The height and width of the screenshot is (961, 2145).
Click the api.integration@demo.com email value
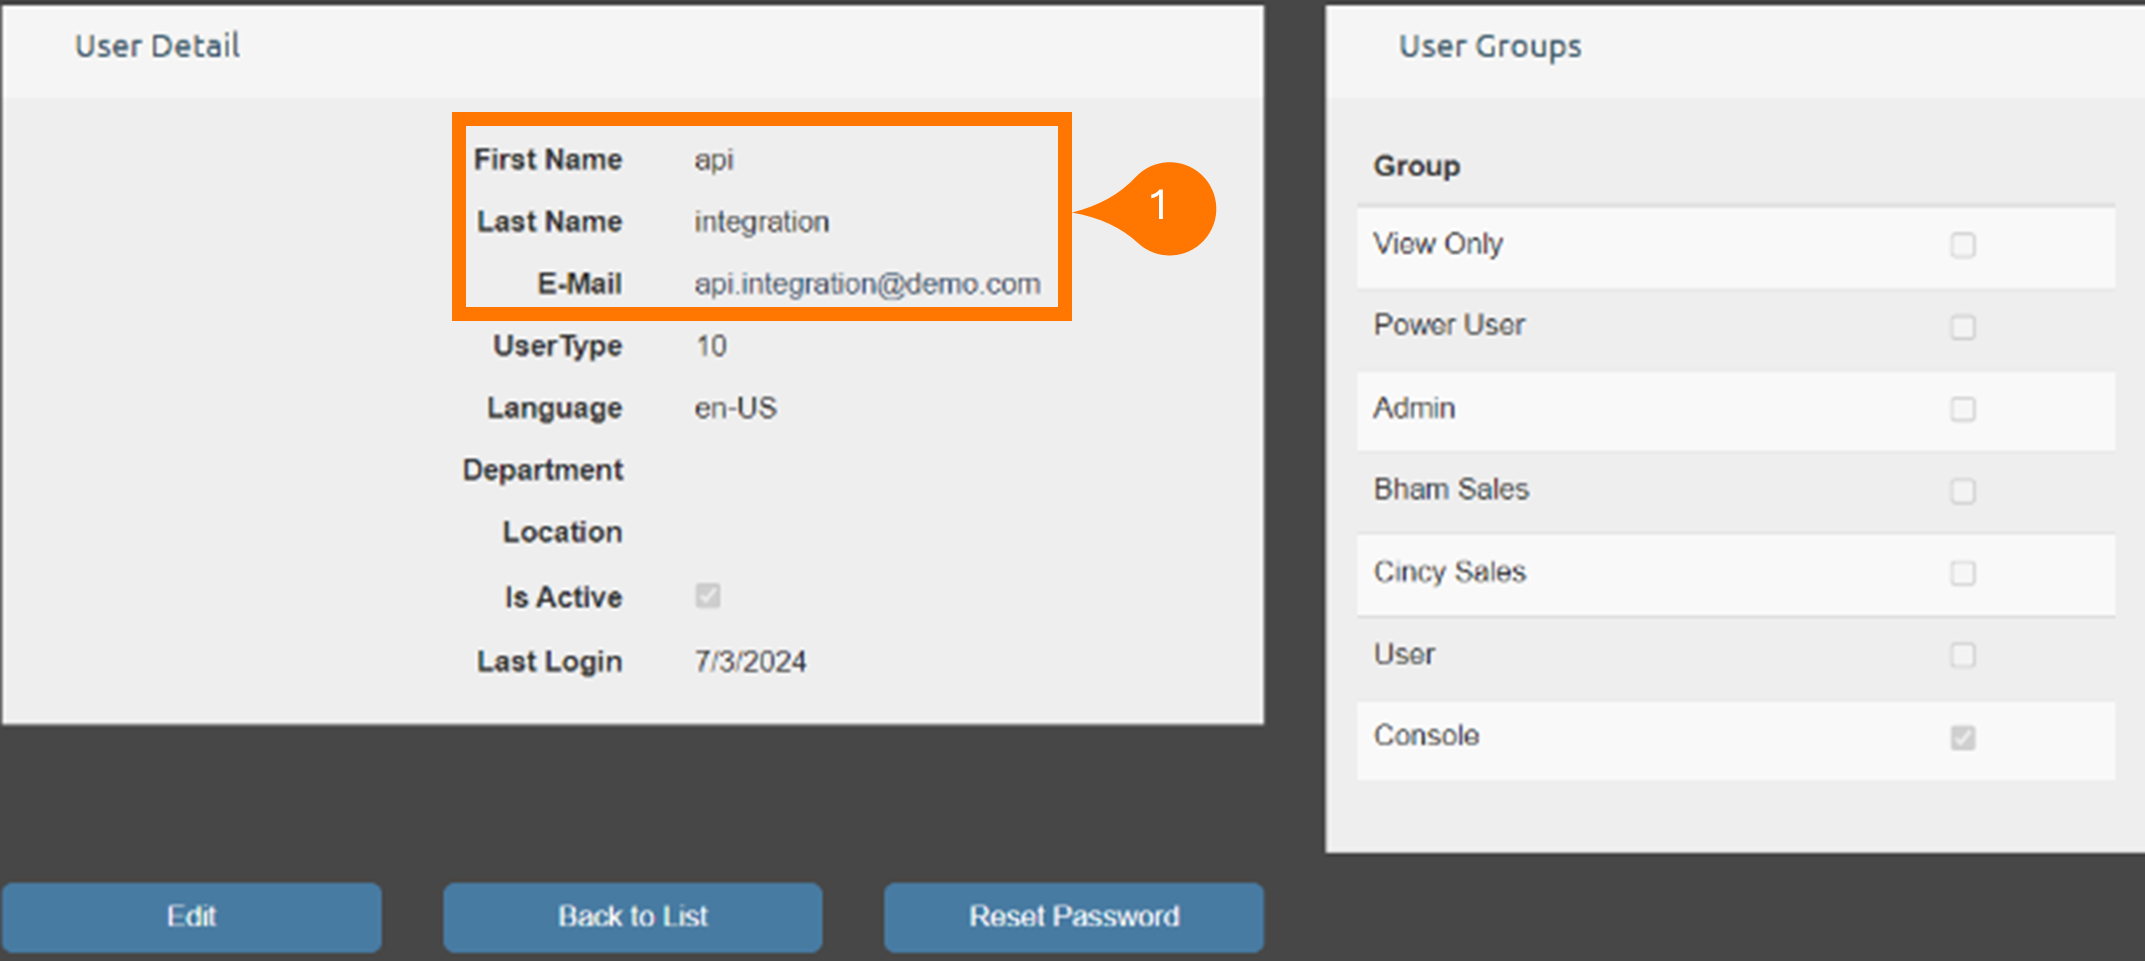click(x=867, y=284)
